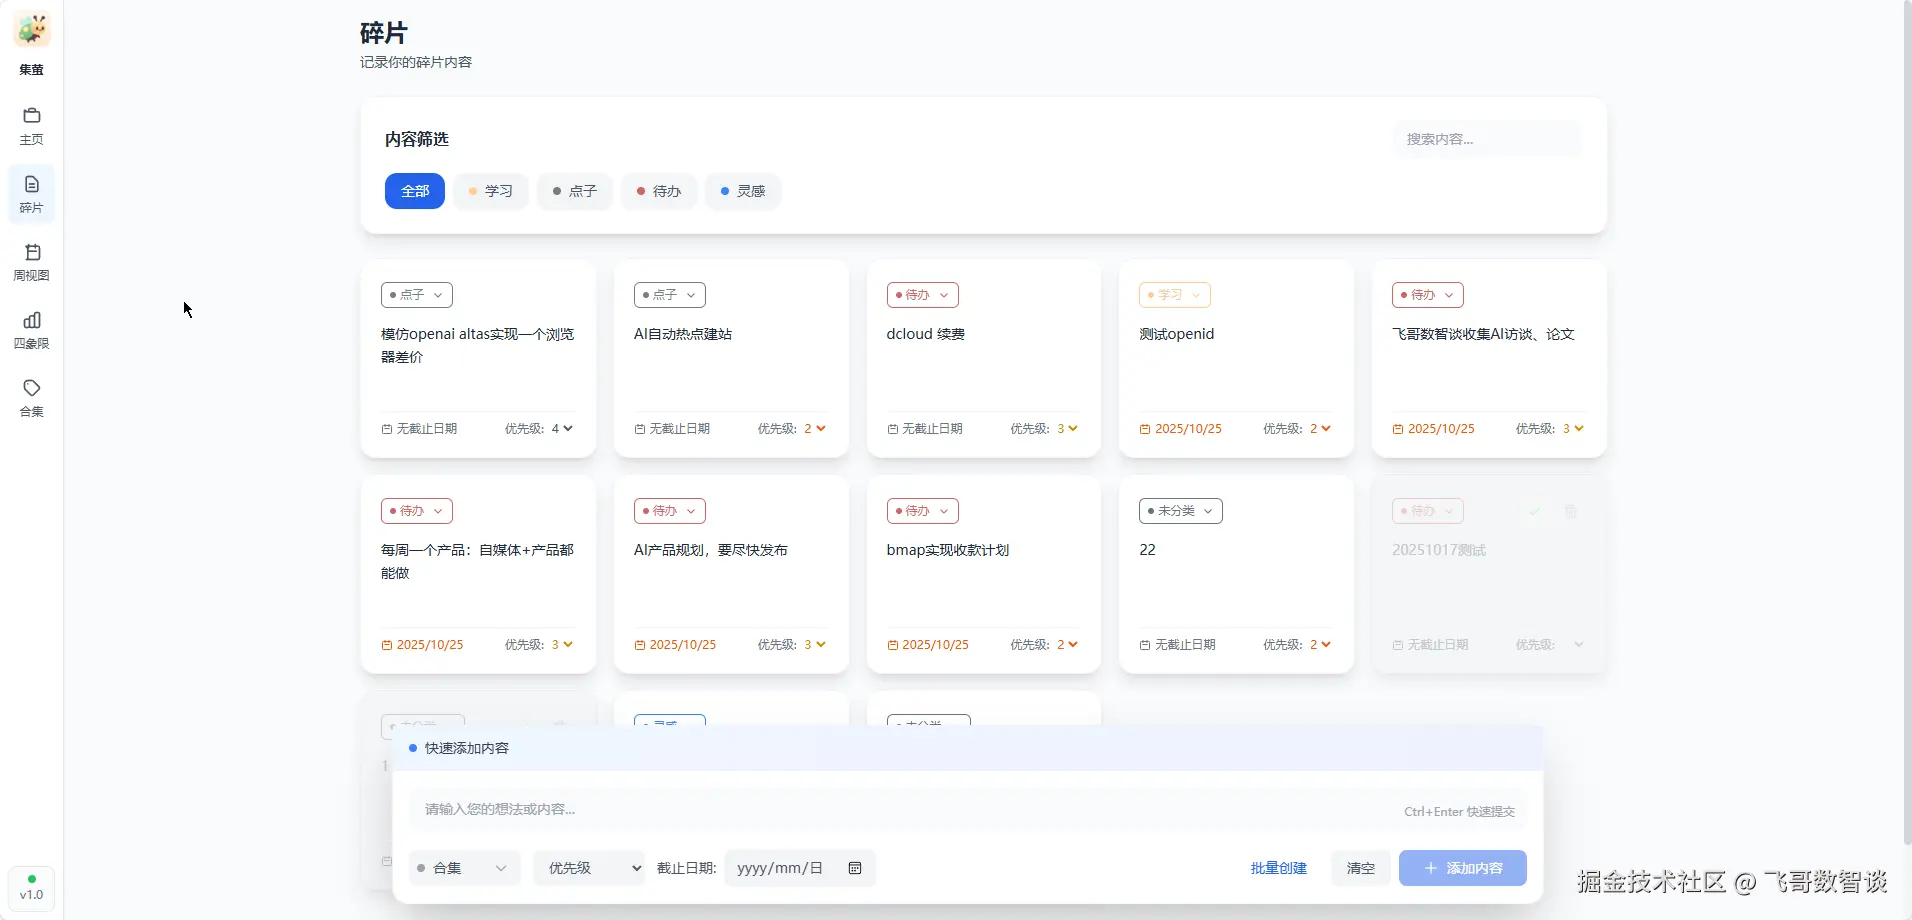Filter fragments by 学习 tag
Viewport: 1912px width, 920px height.
491,191
